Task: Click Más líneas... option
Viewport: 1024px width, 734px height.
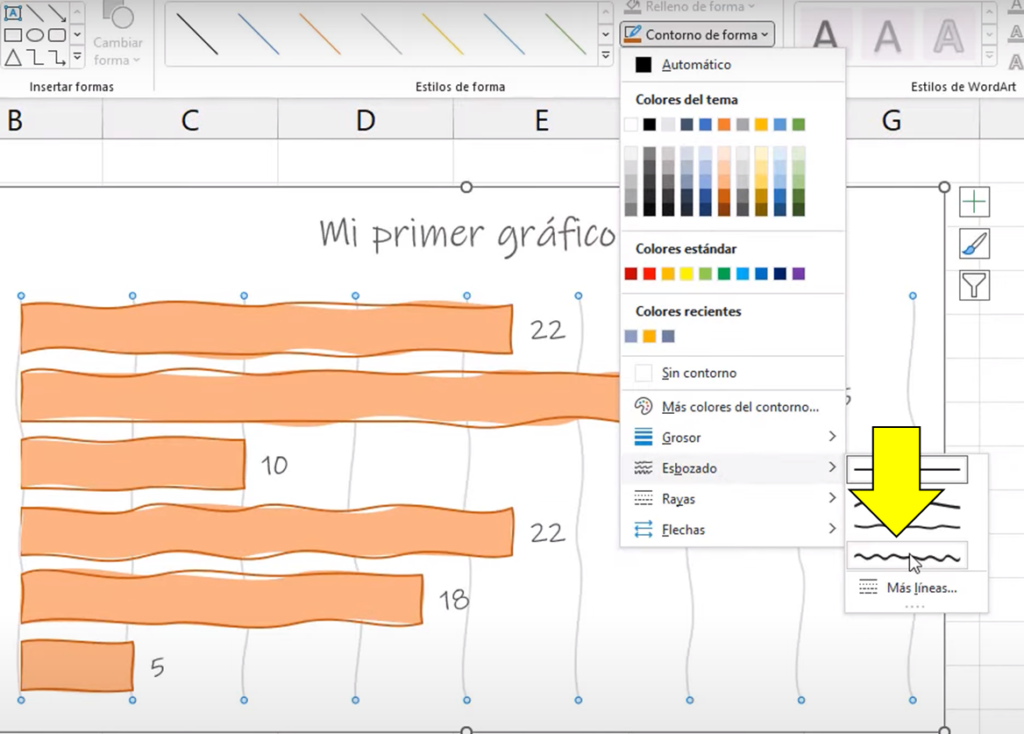Action: (920, 588)
